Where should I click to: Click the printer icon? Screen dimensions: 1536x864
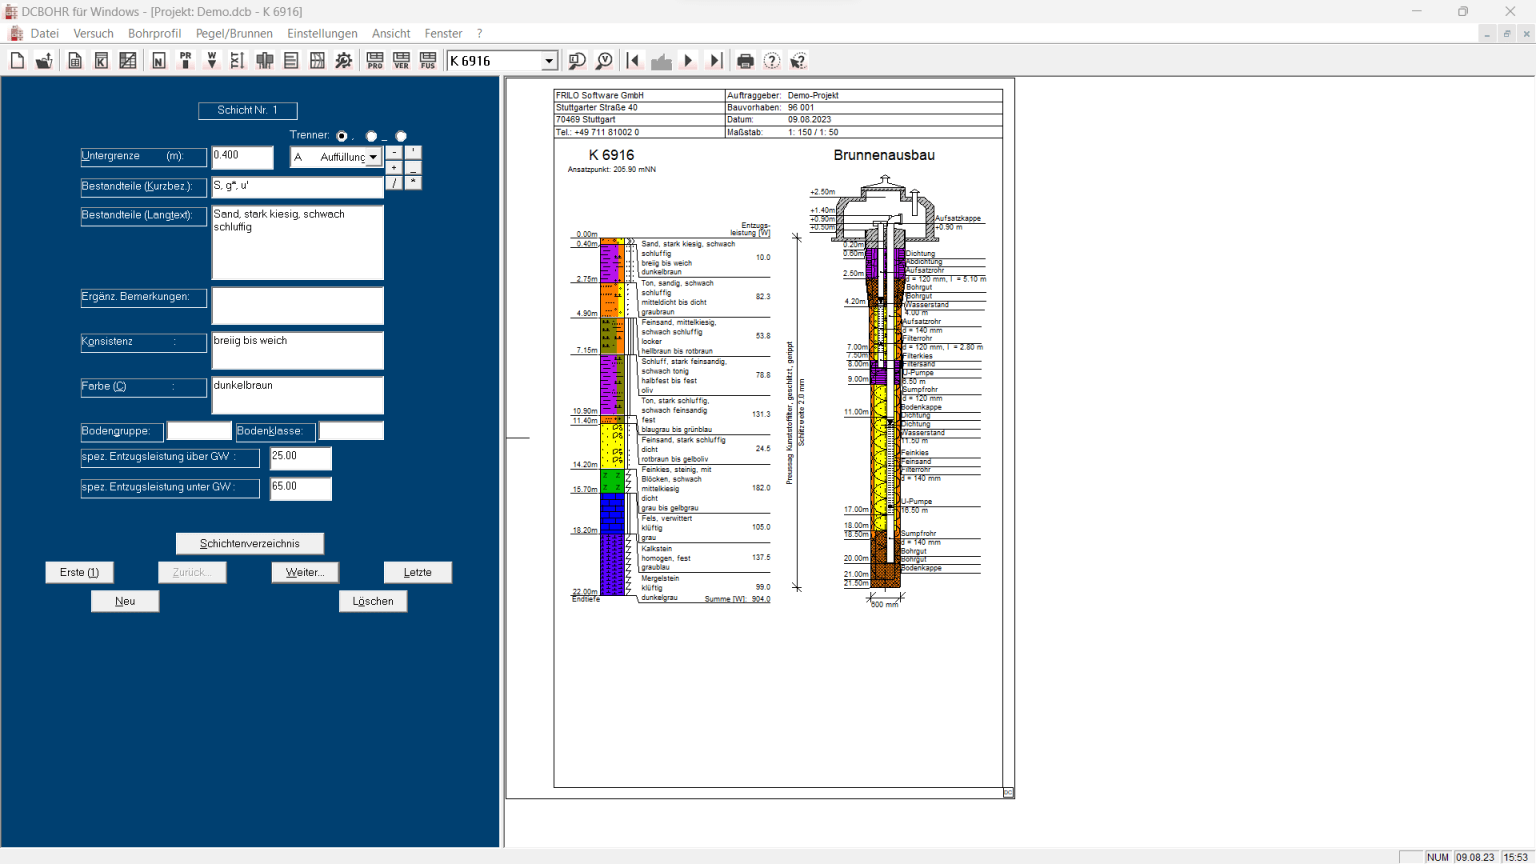(745, 61)
